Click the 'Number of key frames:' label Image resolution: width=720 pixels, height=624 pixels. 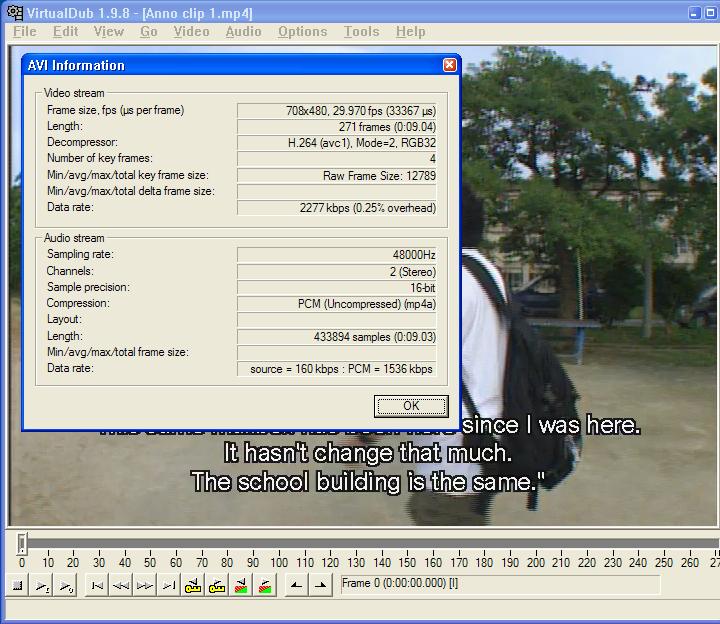pos(100,158)
